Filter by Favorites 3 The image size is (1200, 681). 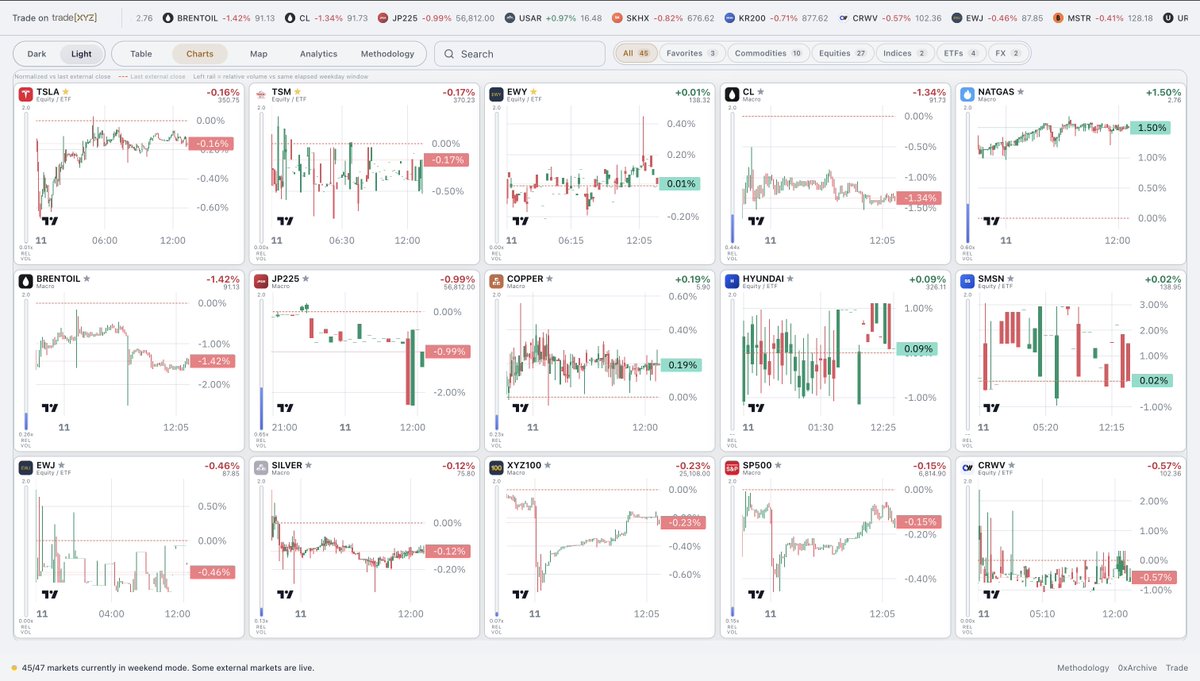tap(692, 53)
